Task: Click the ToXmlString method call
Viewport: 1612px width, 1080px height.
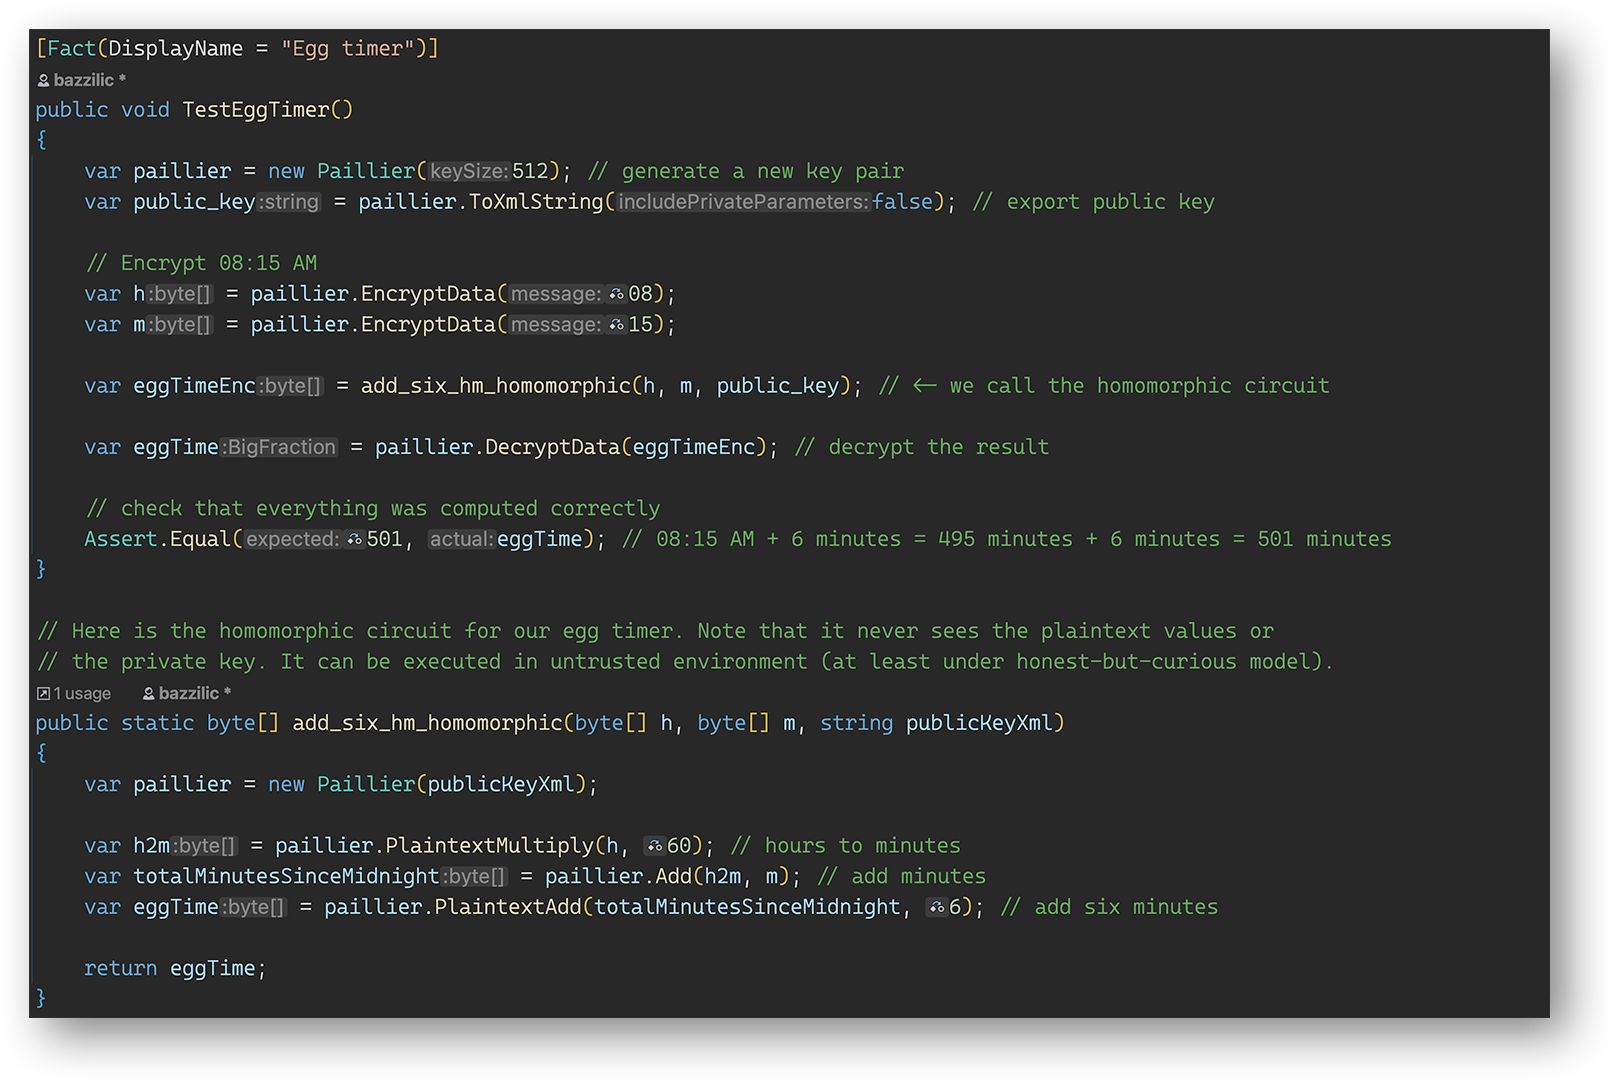Action: 536,202
